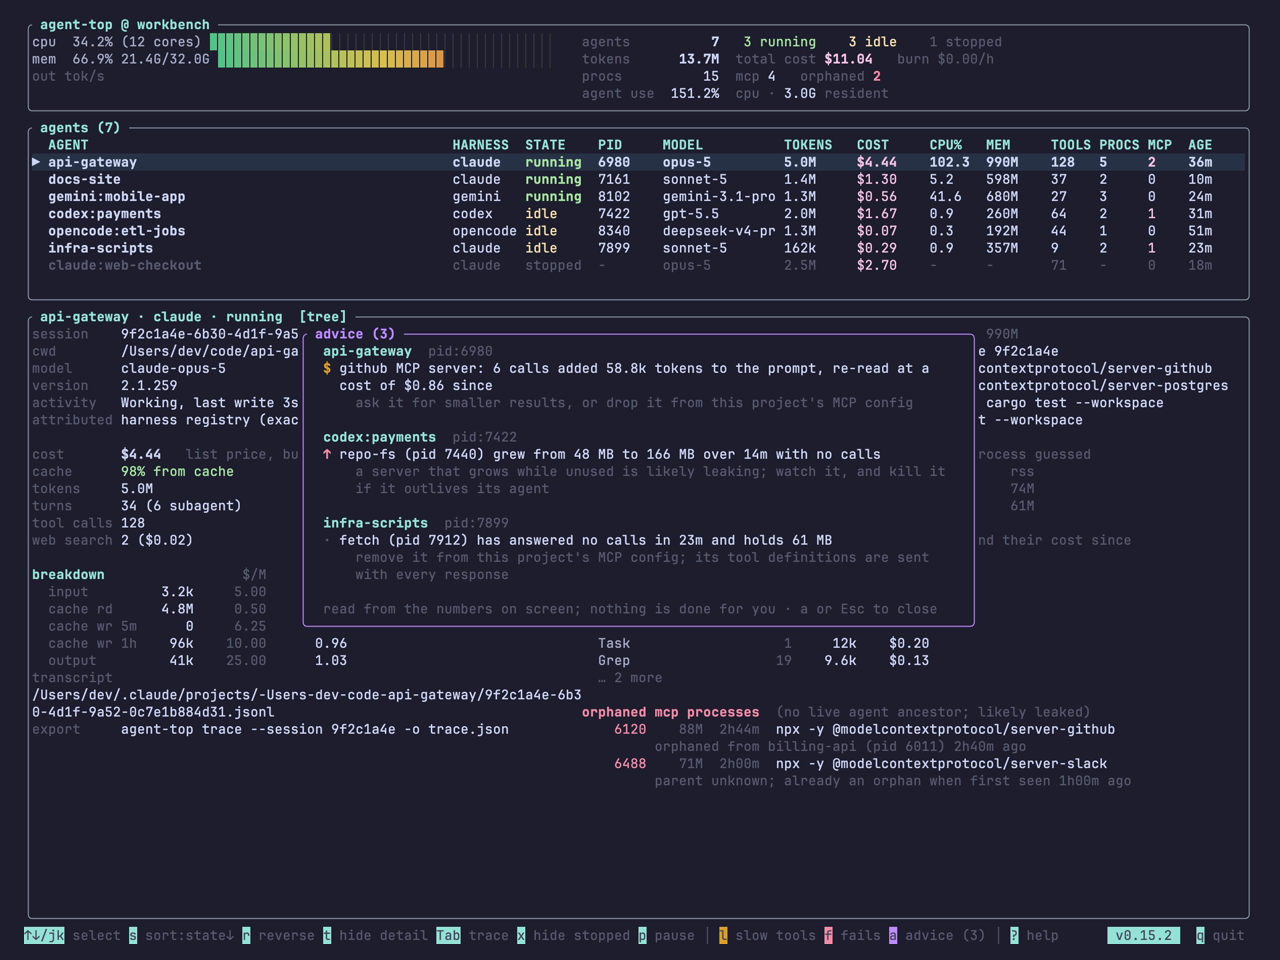Image resolution: width=1280 pixels, height=960 pixels.
Task: Click orphaned process PID 6120
Action: point(630,729)
